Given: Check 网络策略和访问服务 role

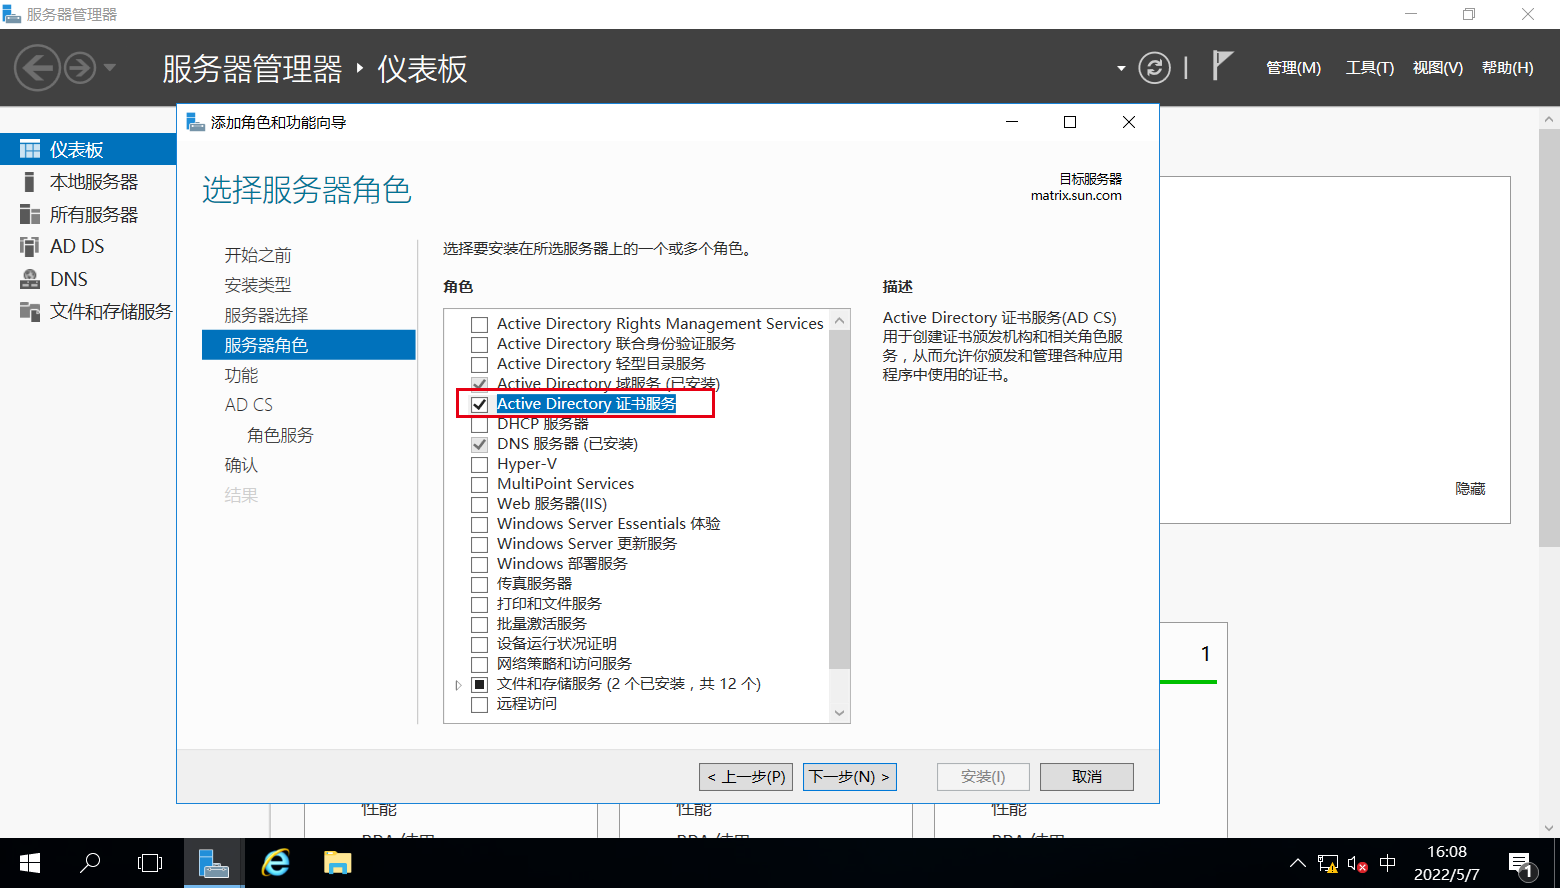Looking at the screenshot, I should pyautogui.click(x=480, y=664).
